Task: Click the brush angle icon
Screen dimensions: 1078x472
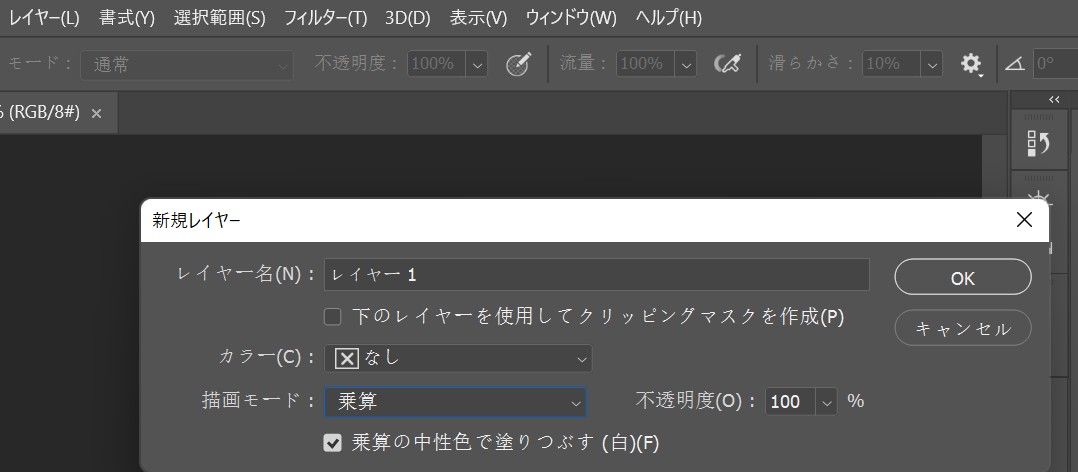Action: click(x=1015, y=65)
